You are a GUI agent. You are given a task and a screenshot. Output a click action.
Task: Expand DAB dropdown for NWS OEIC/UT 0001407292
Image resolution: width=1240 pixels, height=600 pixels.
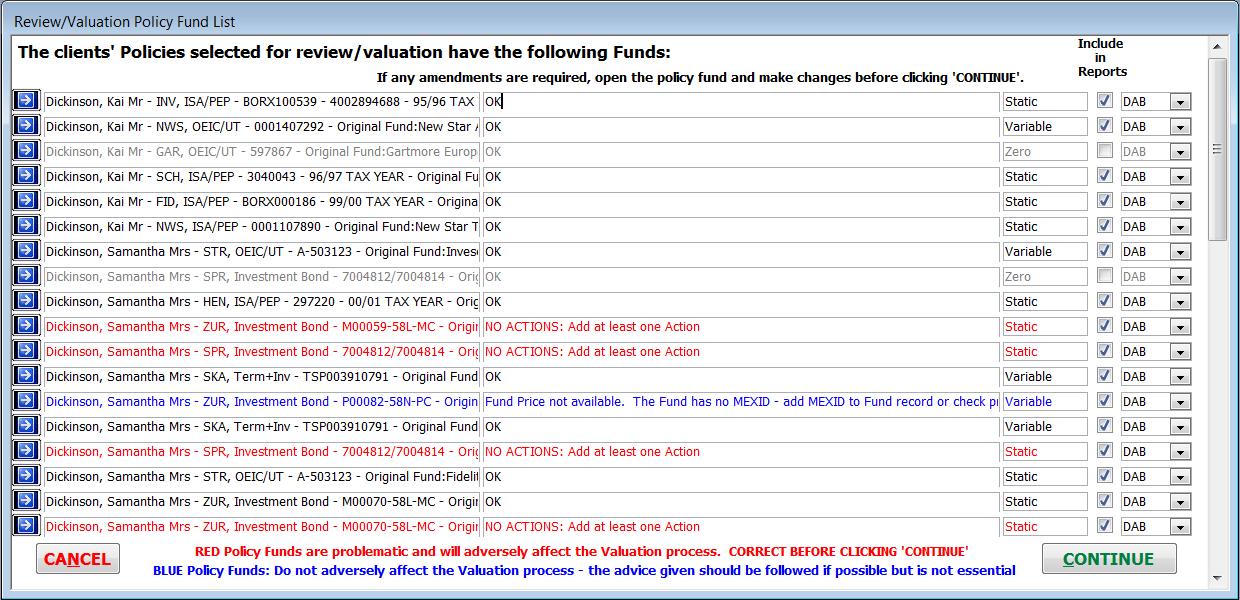click(1180, 127)
